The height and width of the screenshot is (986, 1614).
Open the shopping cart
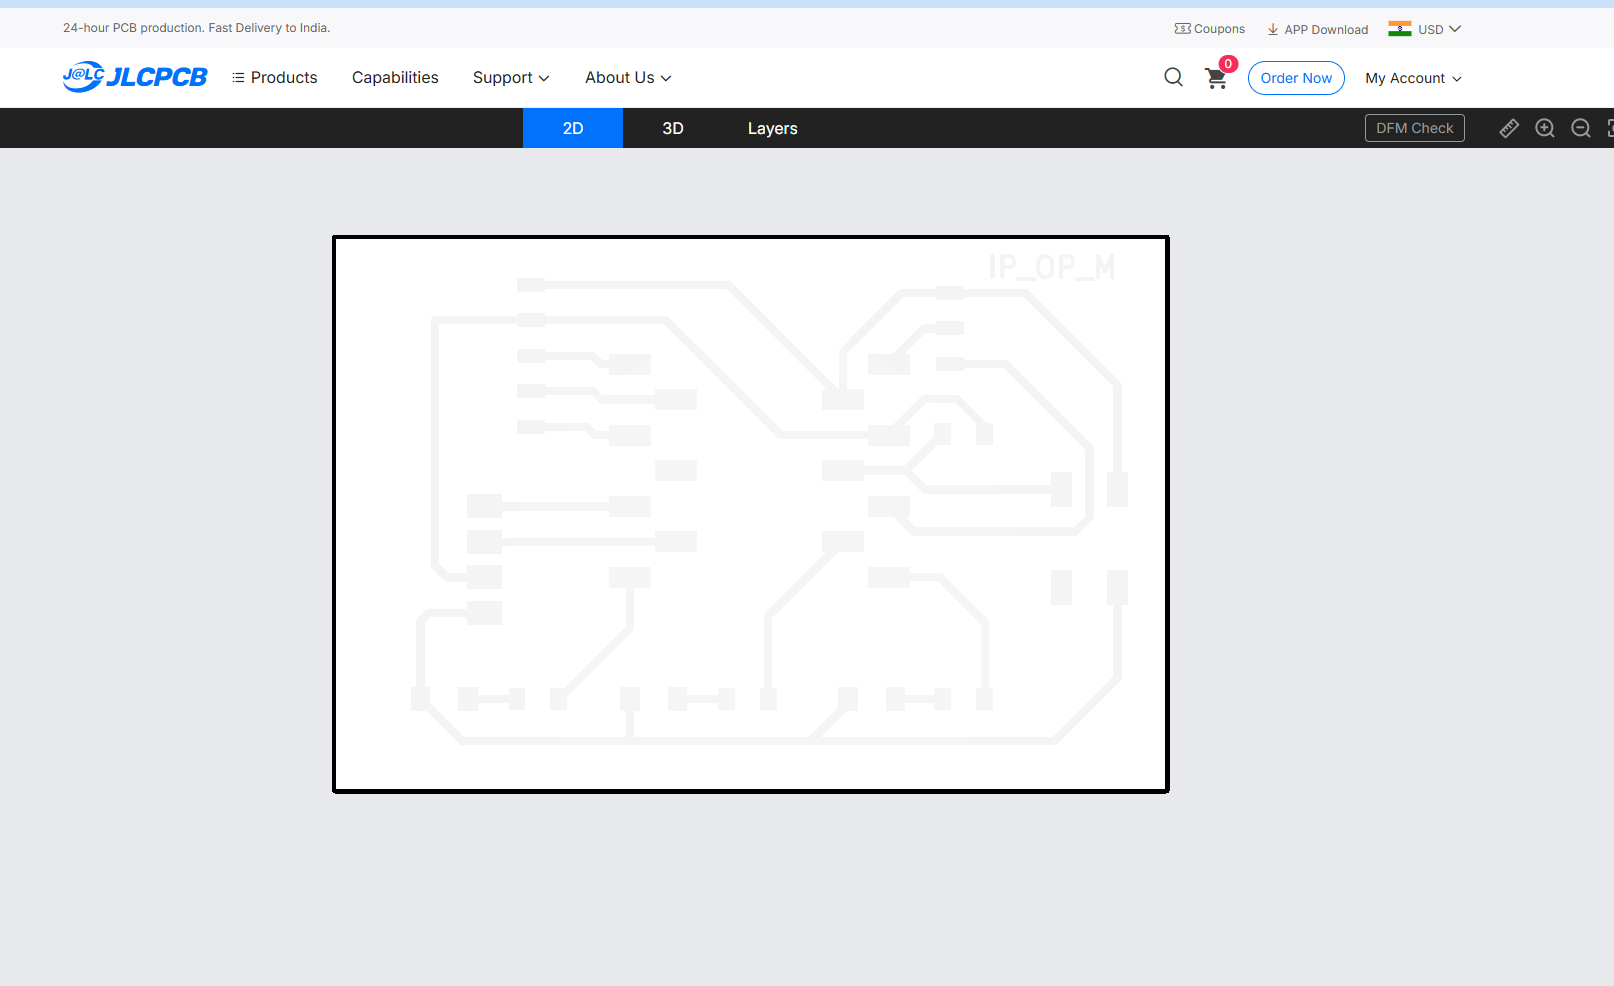click(x=1216, y=78)
